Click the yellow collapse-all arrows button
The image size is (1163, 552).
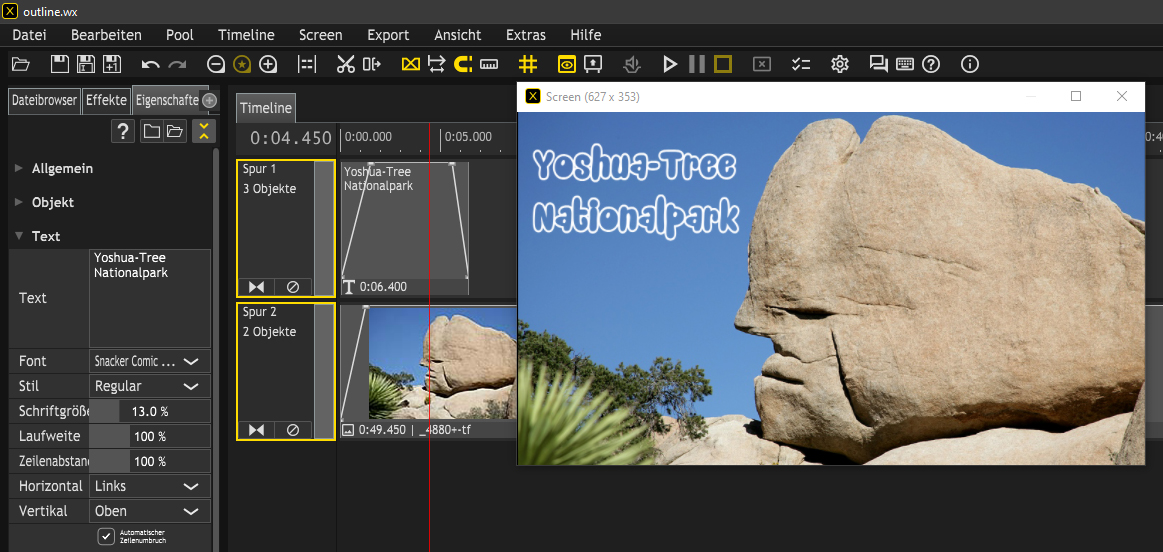[203, 131]
